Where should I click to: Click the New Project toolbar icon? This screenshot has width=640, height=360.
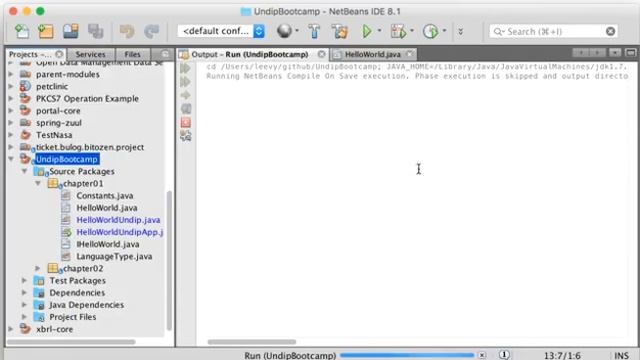point(46,31)
